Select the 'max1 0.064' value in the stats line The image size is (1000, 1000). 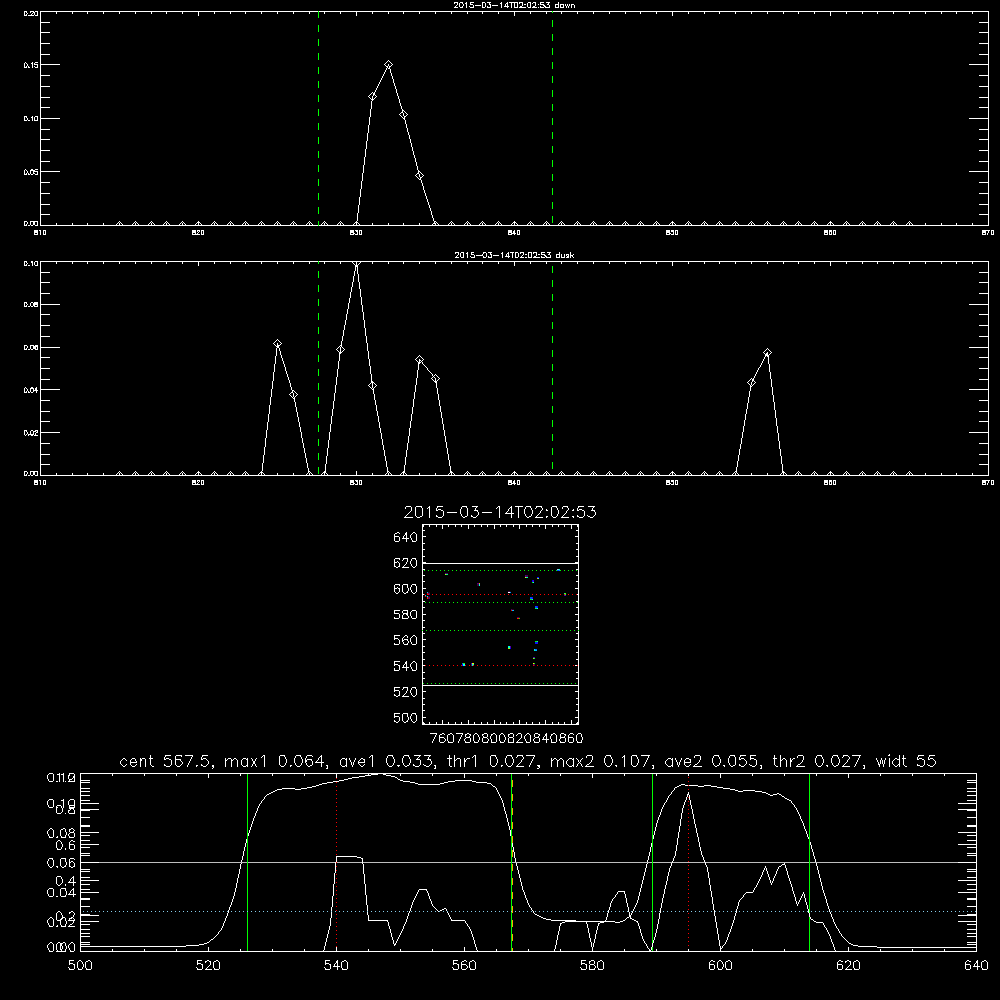coord(276,761)
